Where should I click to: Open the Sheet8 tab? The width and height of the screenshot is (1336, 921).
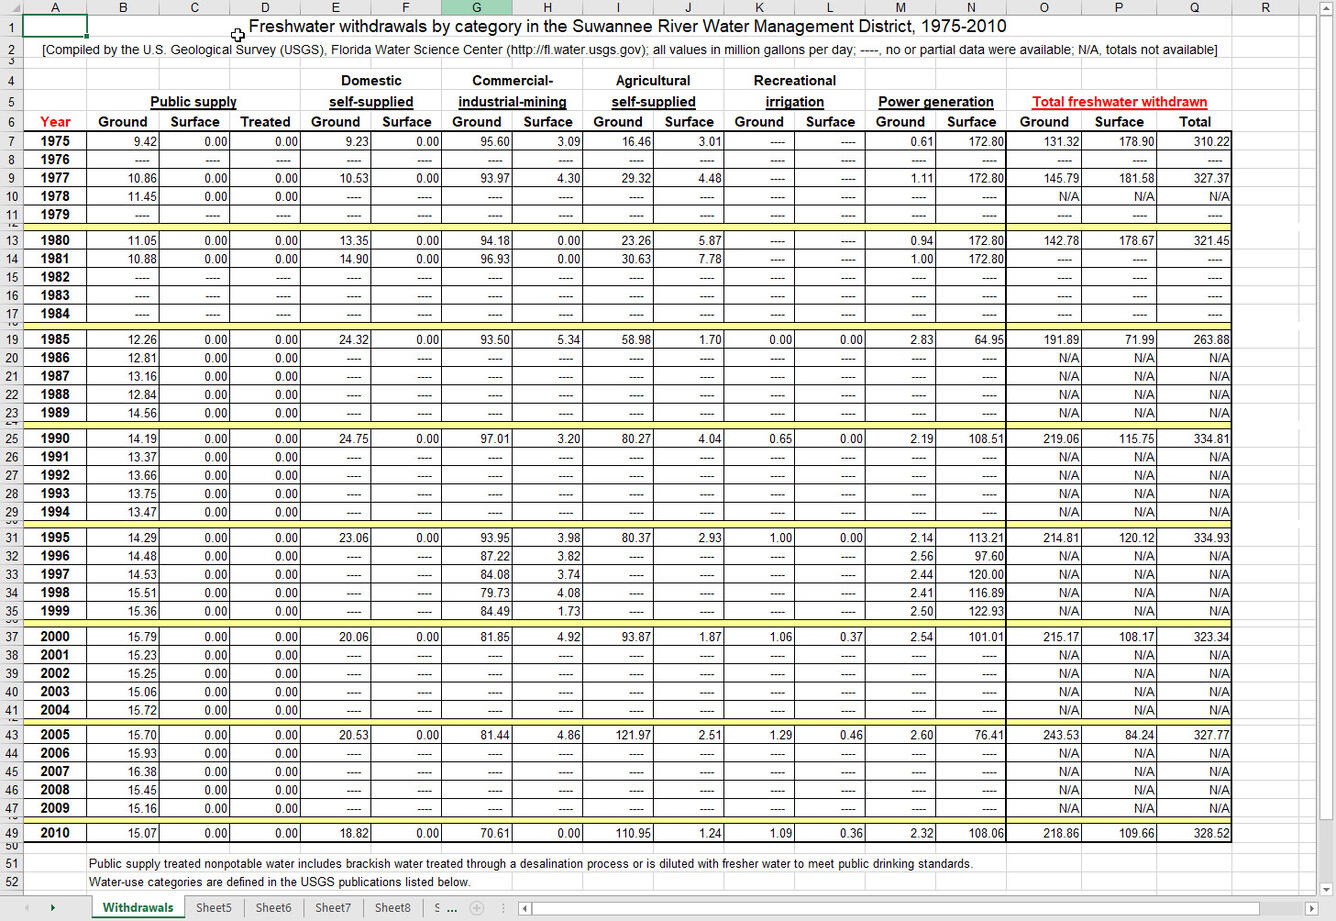392,908
